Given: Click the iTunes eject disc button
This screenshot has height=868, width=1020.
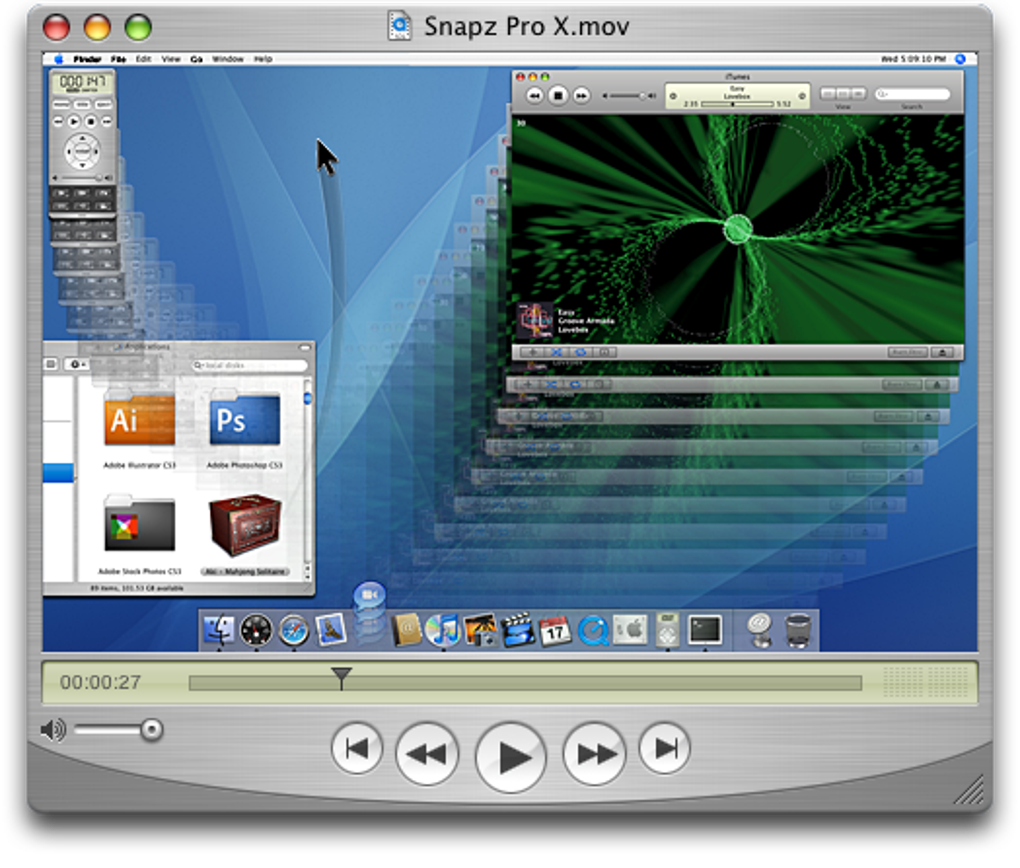Looking at the screenshot, I should 942,353.
